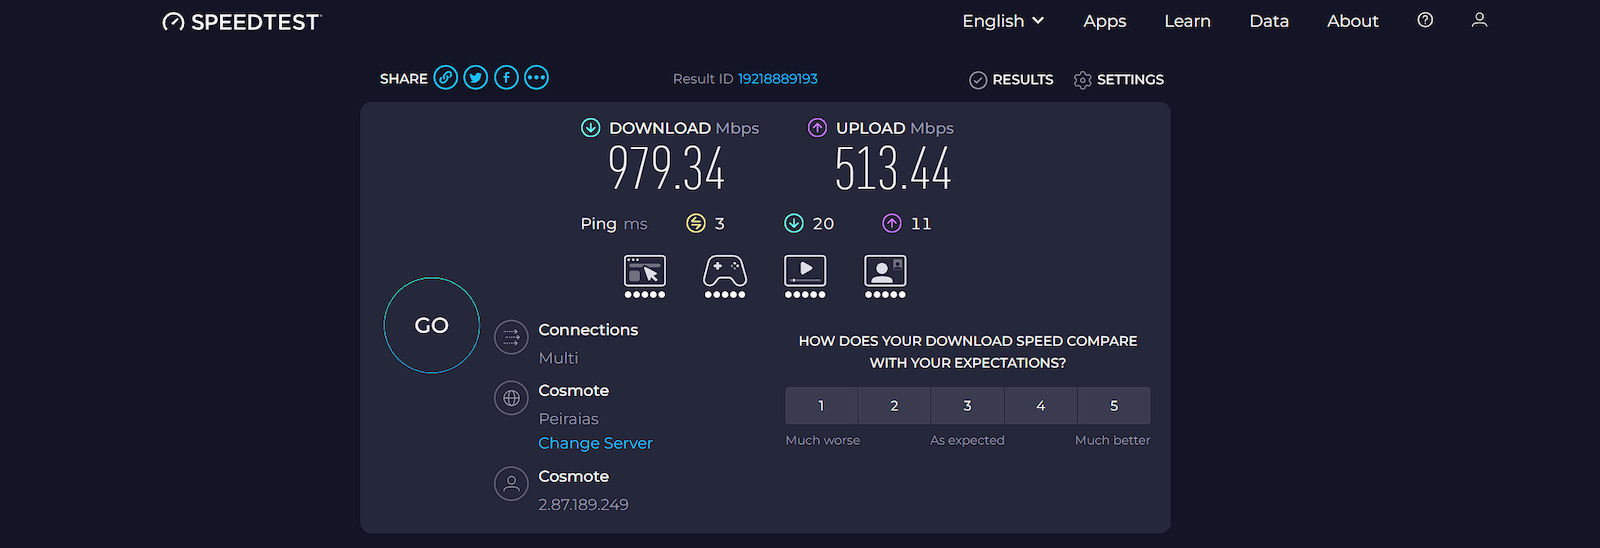Open the Data menu
The height and width of the screenshot is (548, 1600).
[1269, 21]
